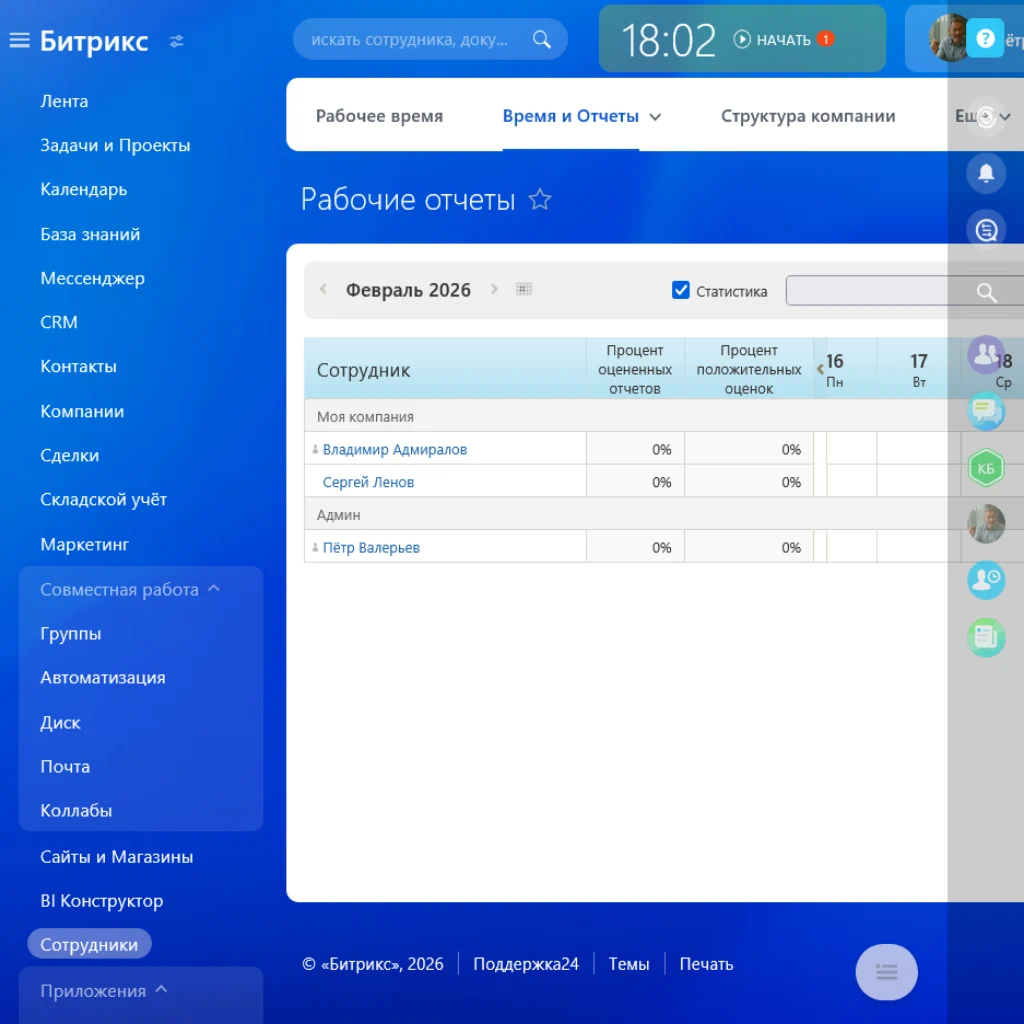Open the notifications bell on the right edge

coord(986,173)
